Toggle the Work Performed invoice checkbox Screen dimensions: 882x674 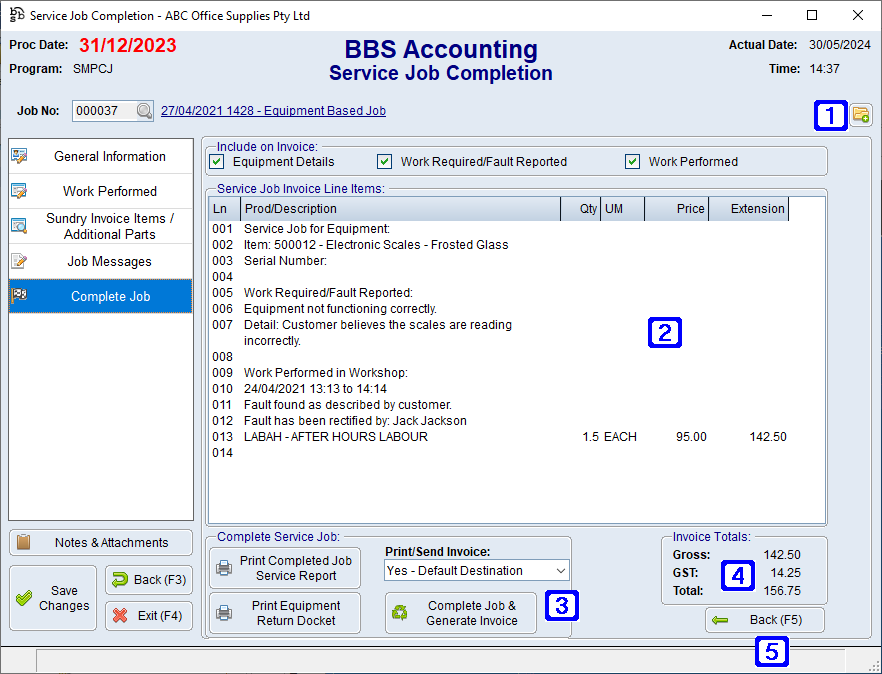pyautogui.click(x=632, y=161)
